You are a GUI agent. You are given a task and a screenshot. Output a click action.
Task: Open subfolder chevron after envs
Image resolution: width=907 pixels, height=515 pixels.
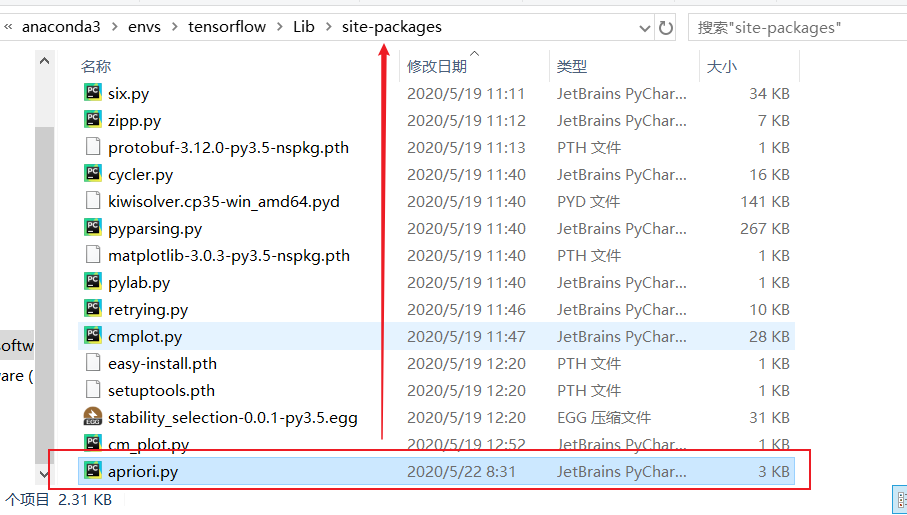174,27
